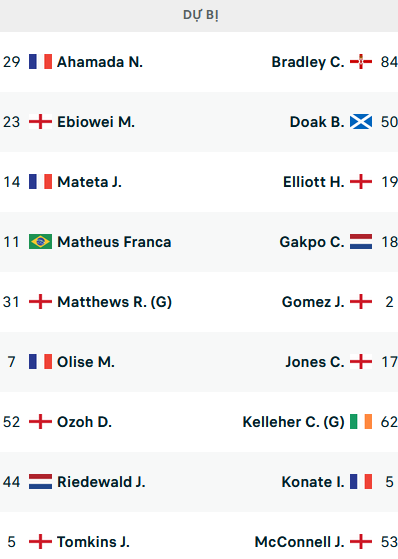Click the England flag beside Tomkins J.
The width and height of the screenshot is (398, 559).
(x=40, y=542)
